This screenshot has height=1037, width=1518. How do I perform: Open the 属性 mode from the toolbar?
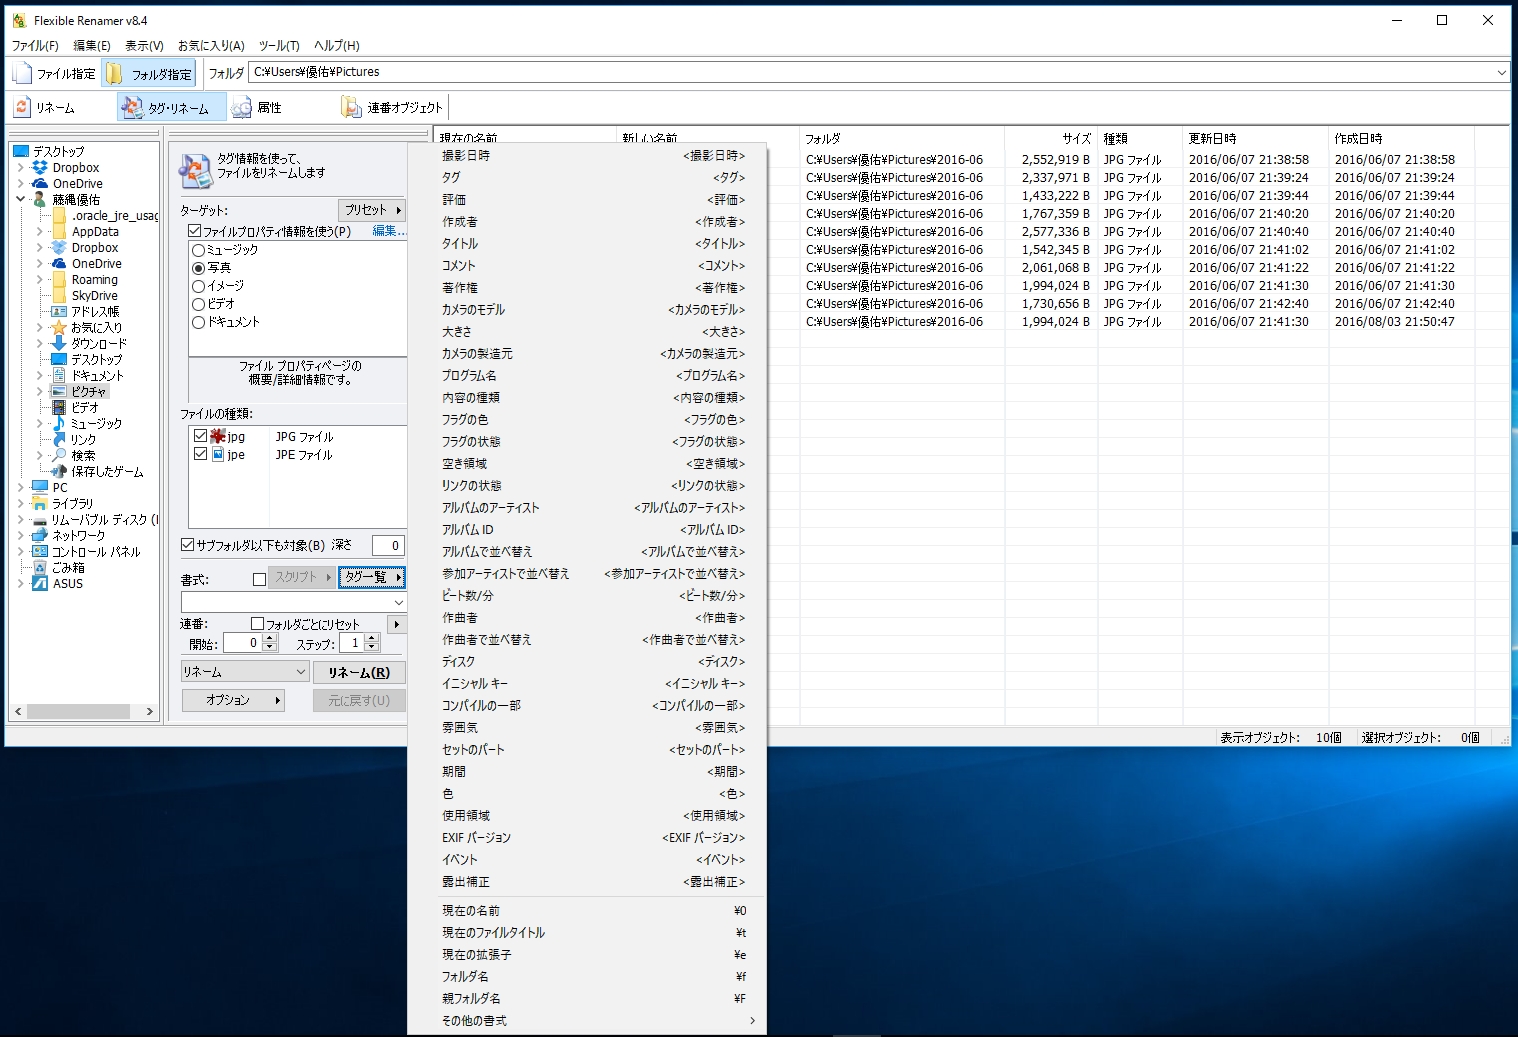(x=257, y=108)
